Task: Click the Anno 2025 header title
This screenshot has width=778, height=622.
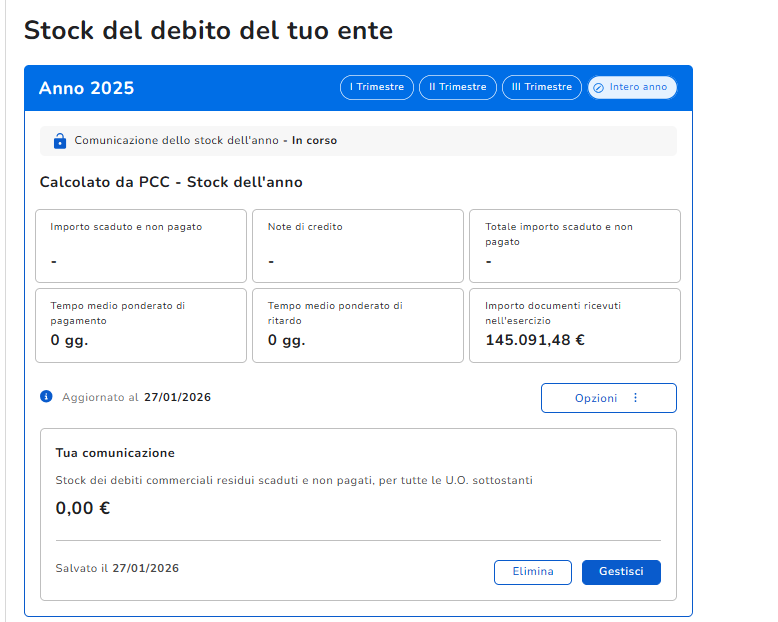Action: pos(87,88)
